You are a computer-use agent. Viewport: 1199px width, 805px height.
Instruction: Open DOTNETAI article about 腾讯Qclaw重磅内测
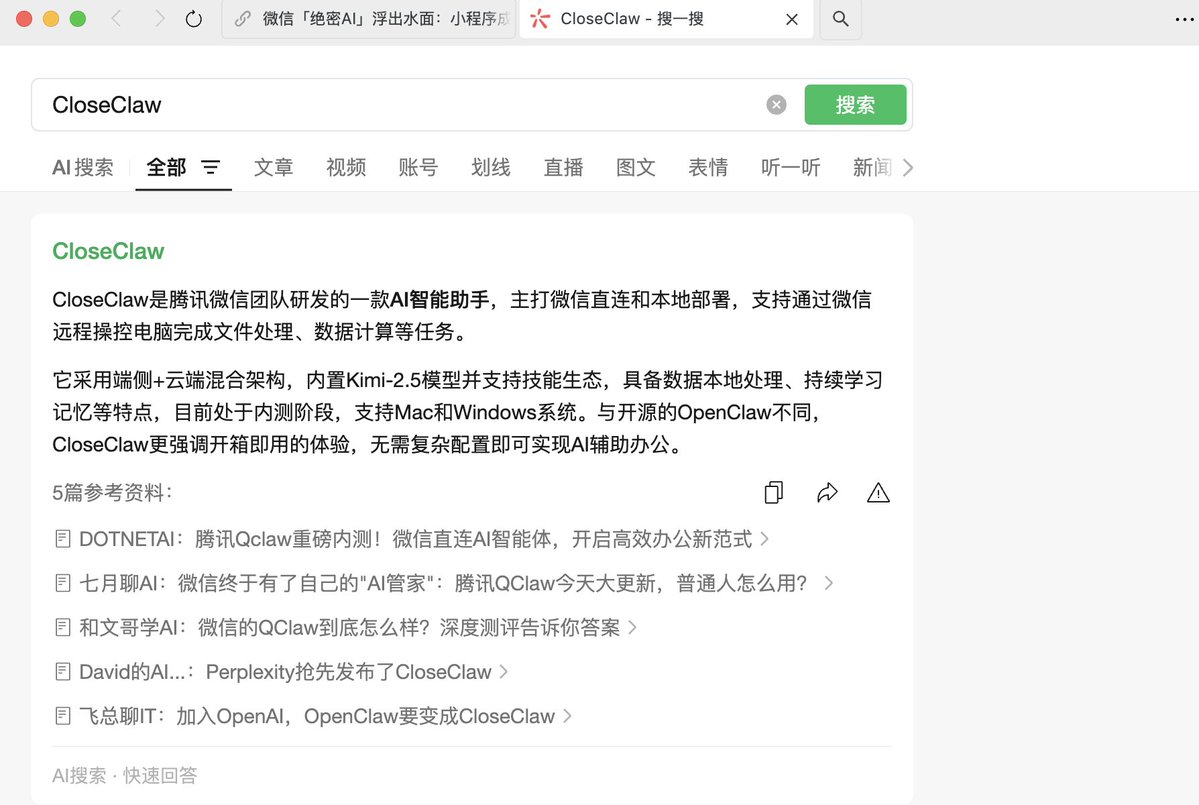416,539
